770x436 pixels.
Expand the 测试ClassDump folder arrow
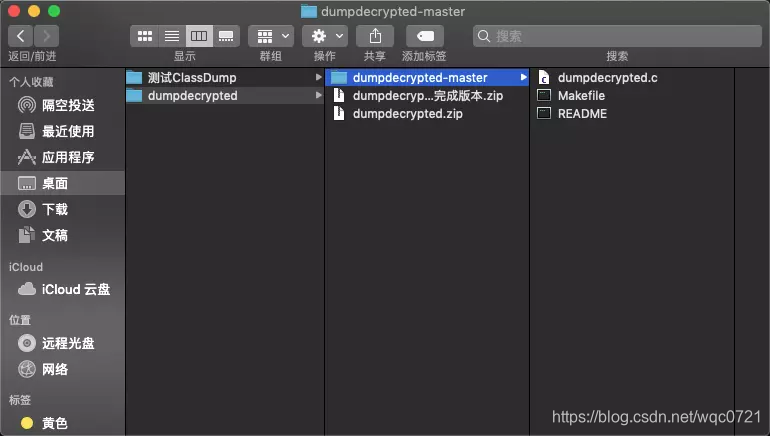[318, 77]
